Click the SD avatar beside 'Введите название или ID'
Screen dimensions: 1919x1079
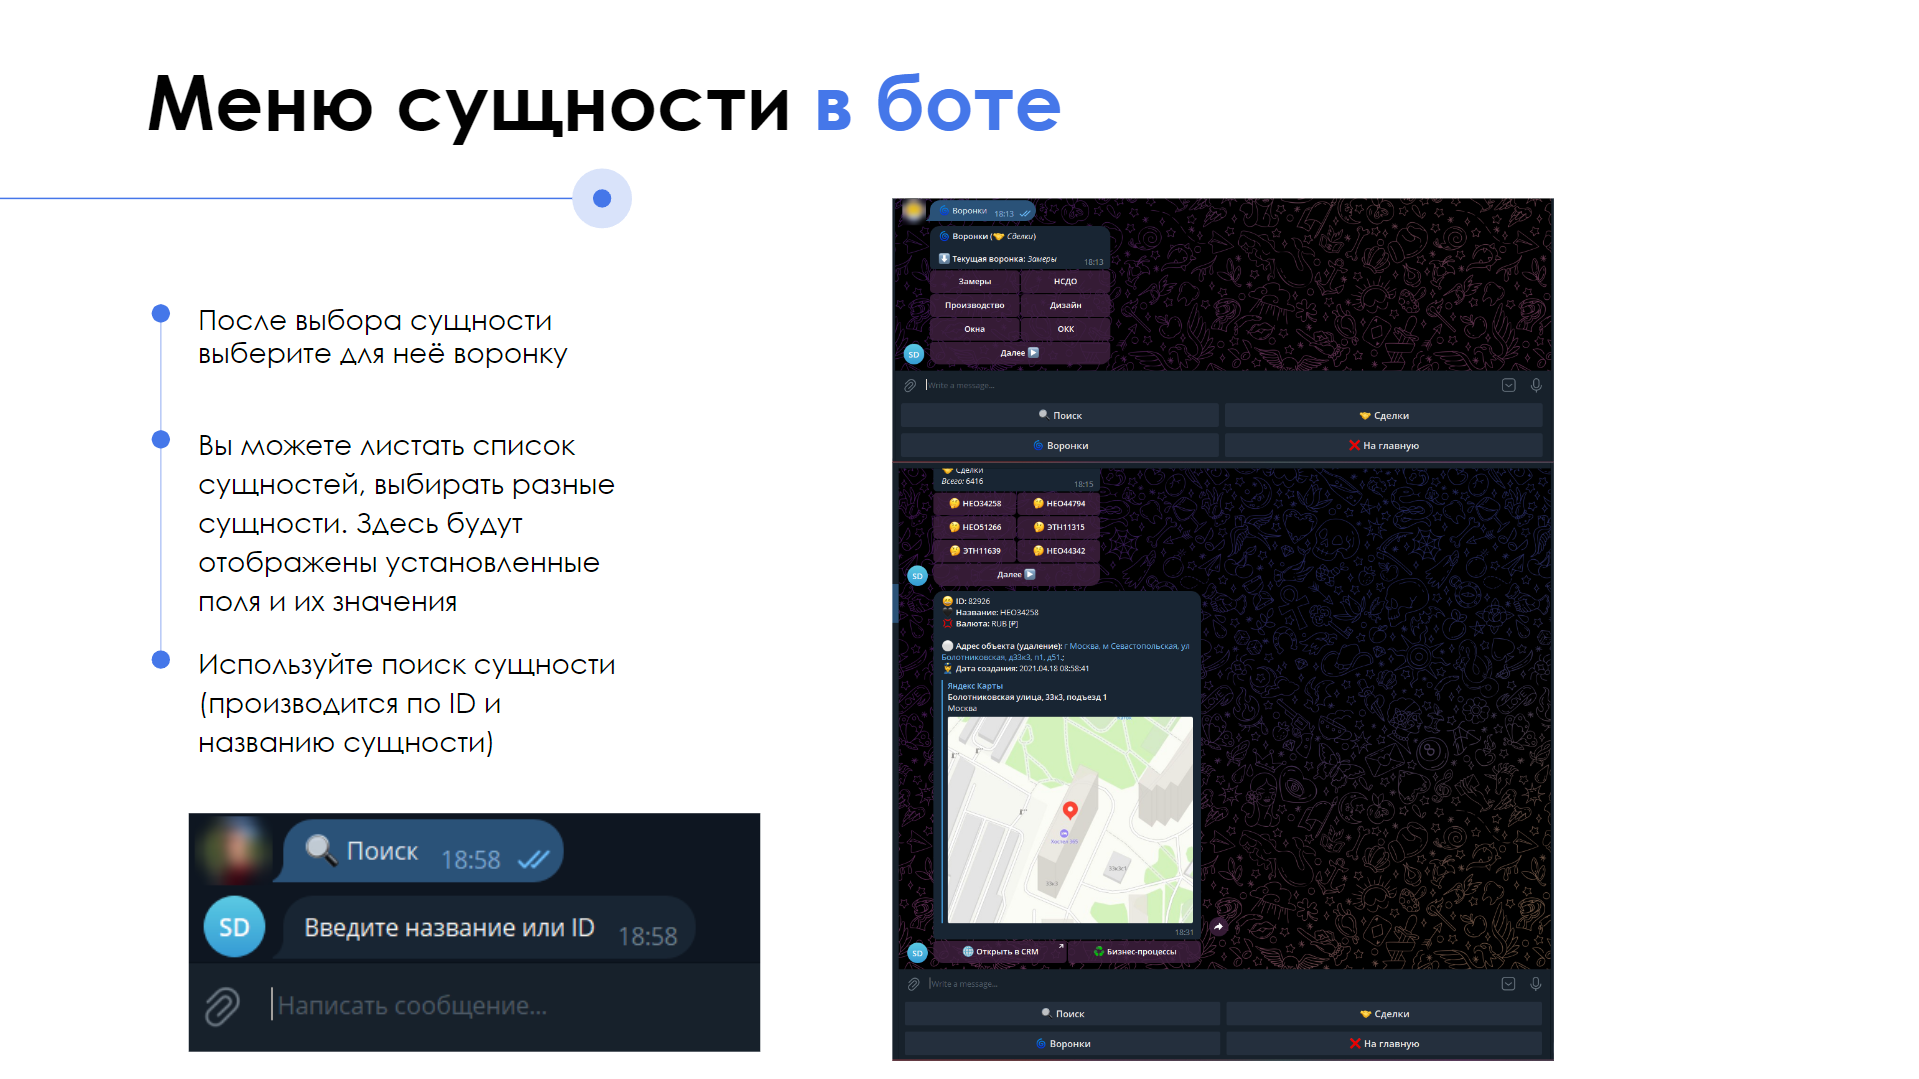click(234, 927)
